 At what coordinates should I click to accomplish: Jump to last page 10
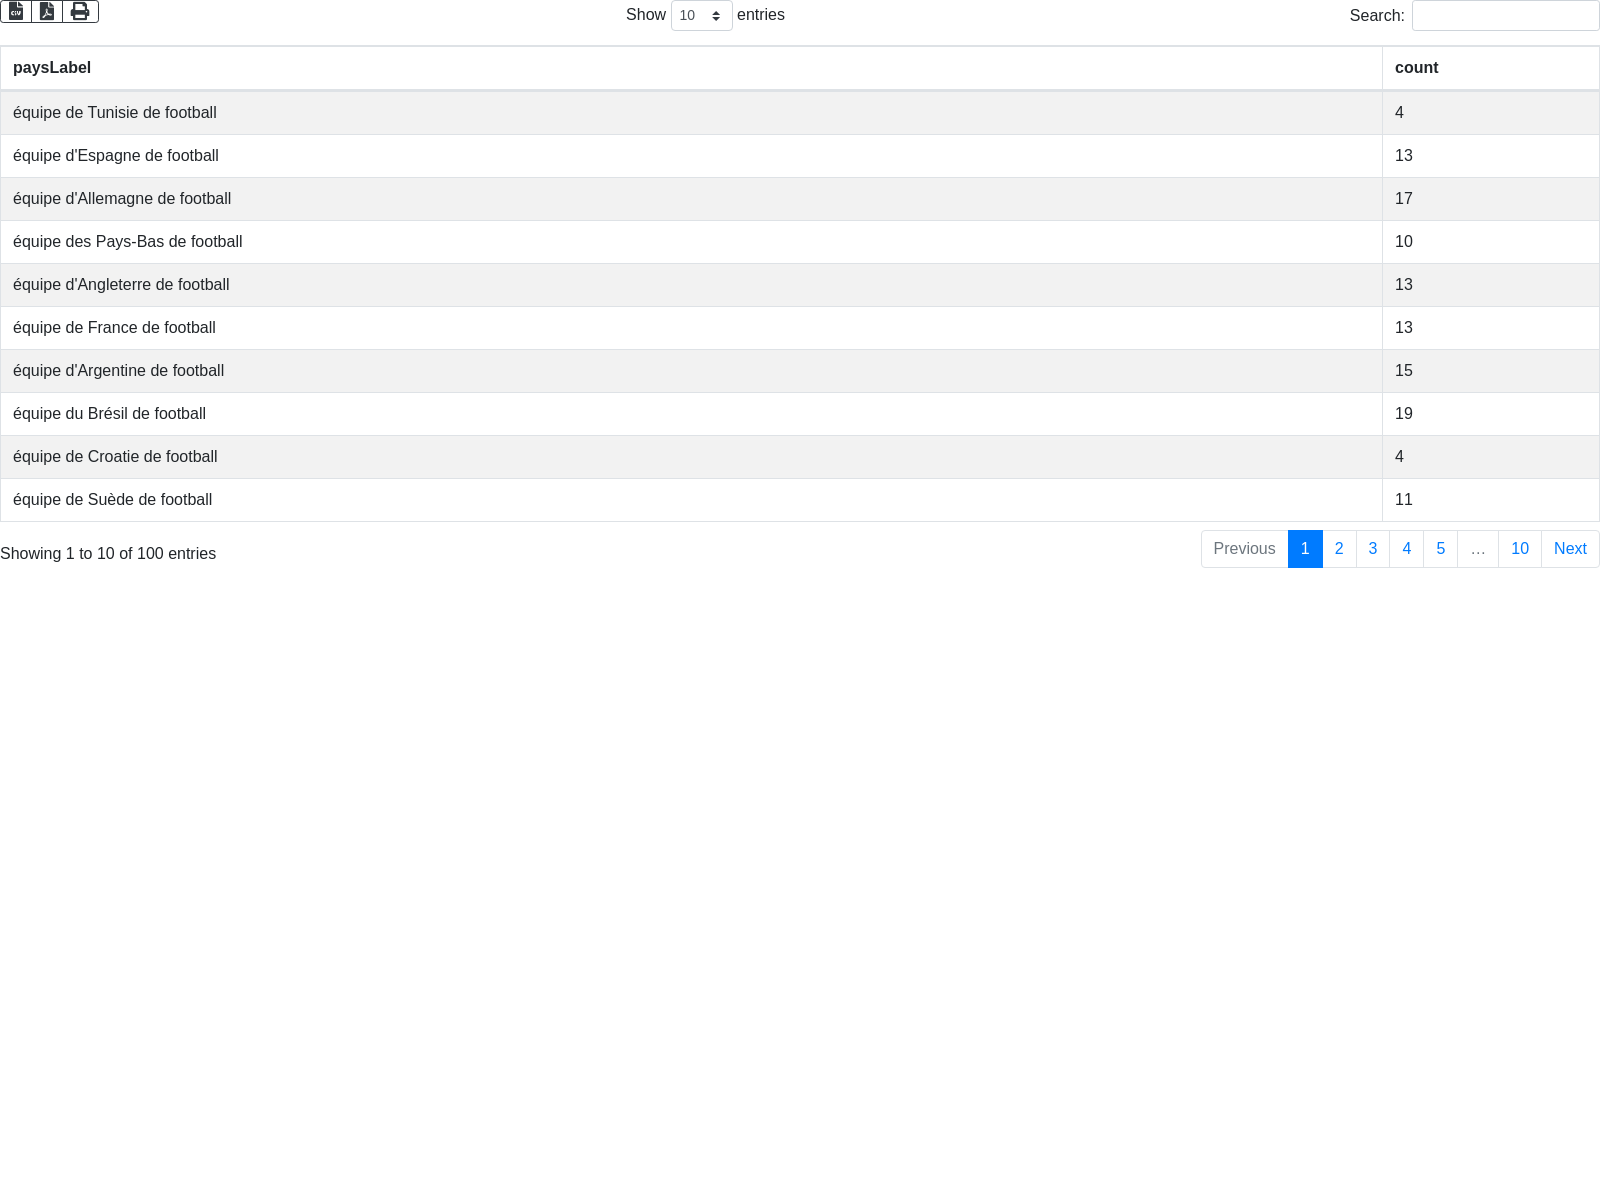tap(1519, 549)
